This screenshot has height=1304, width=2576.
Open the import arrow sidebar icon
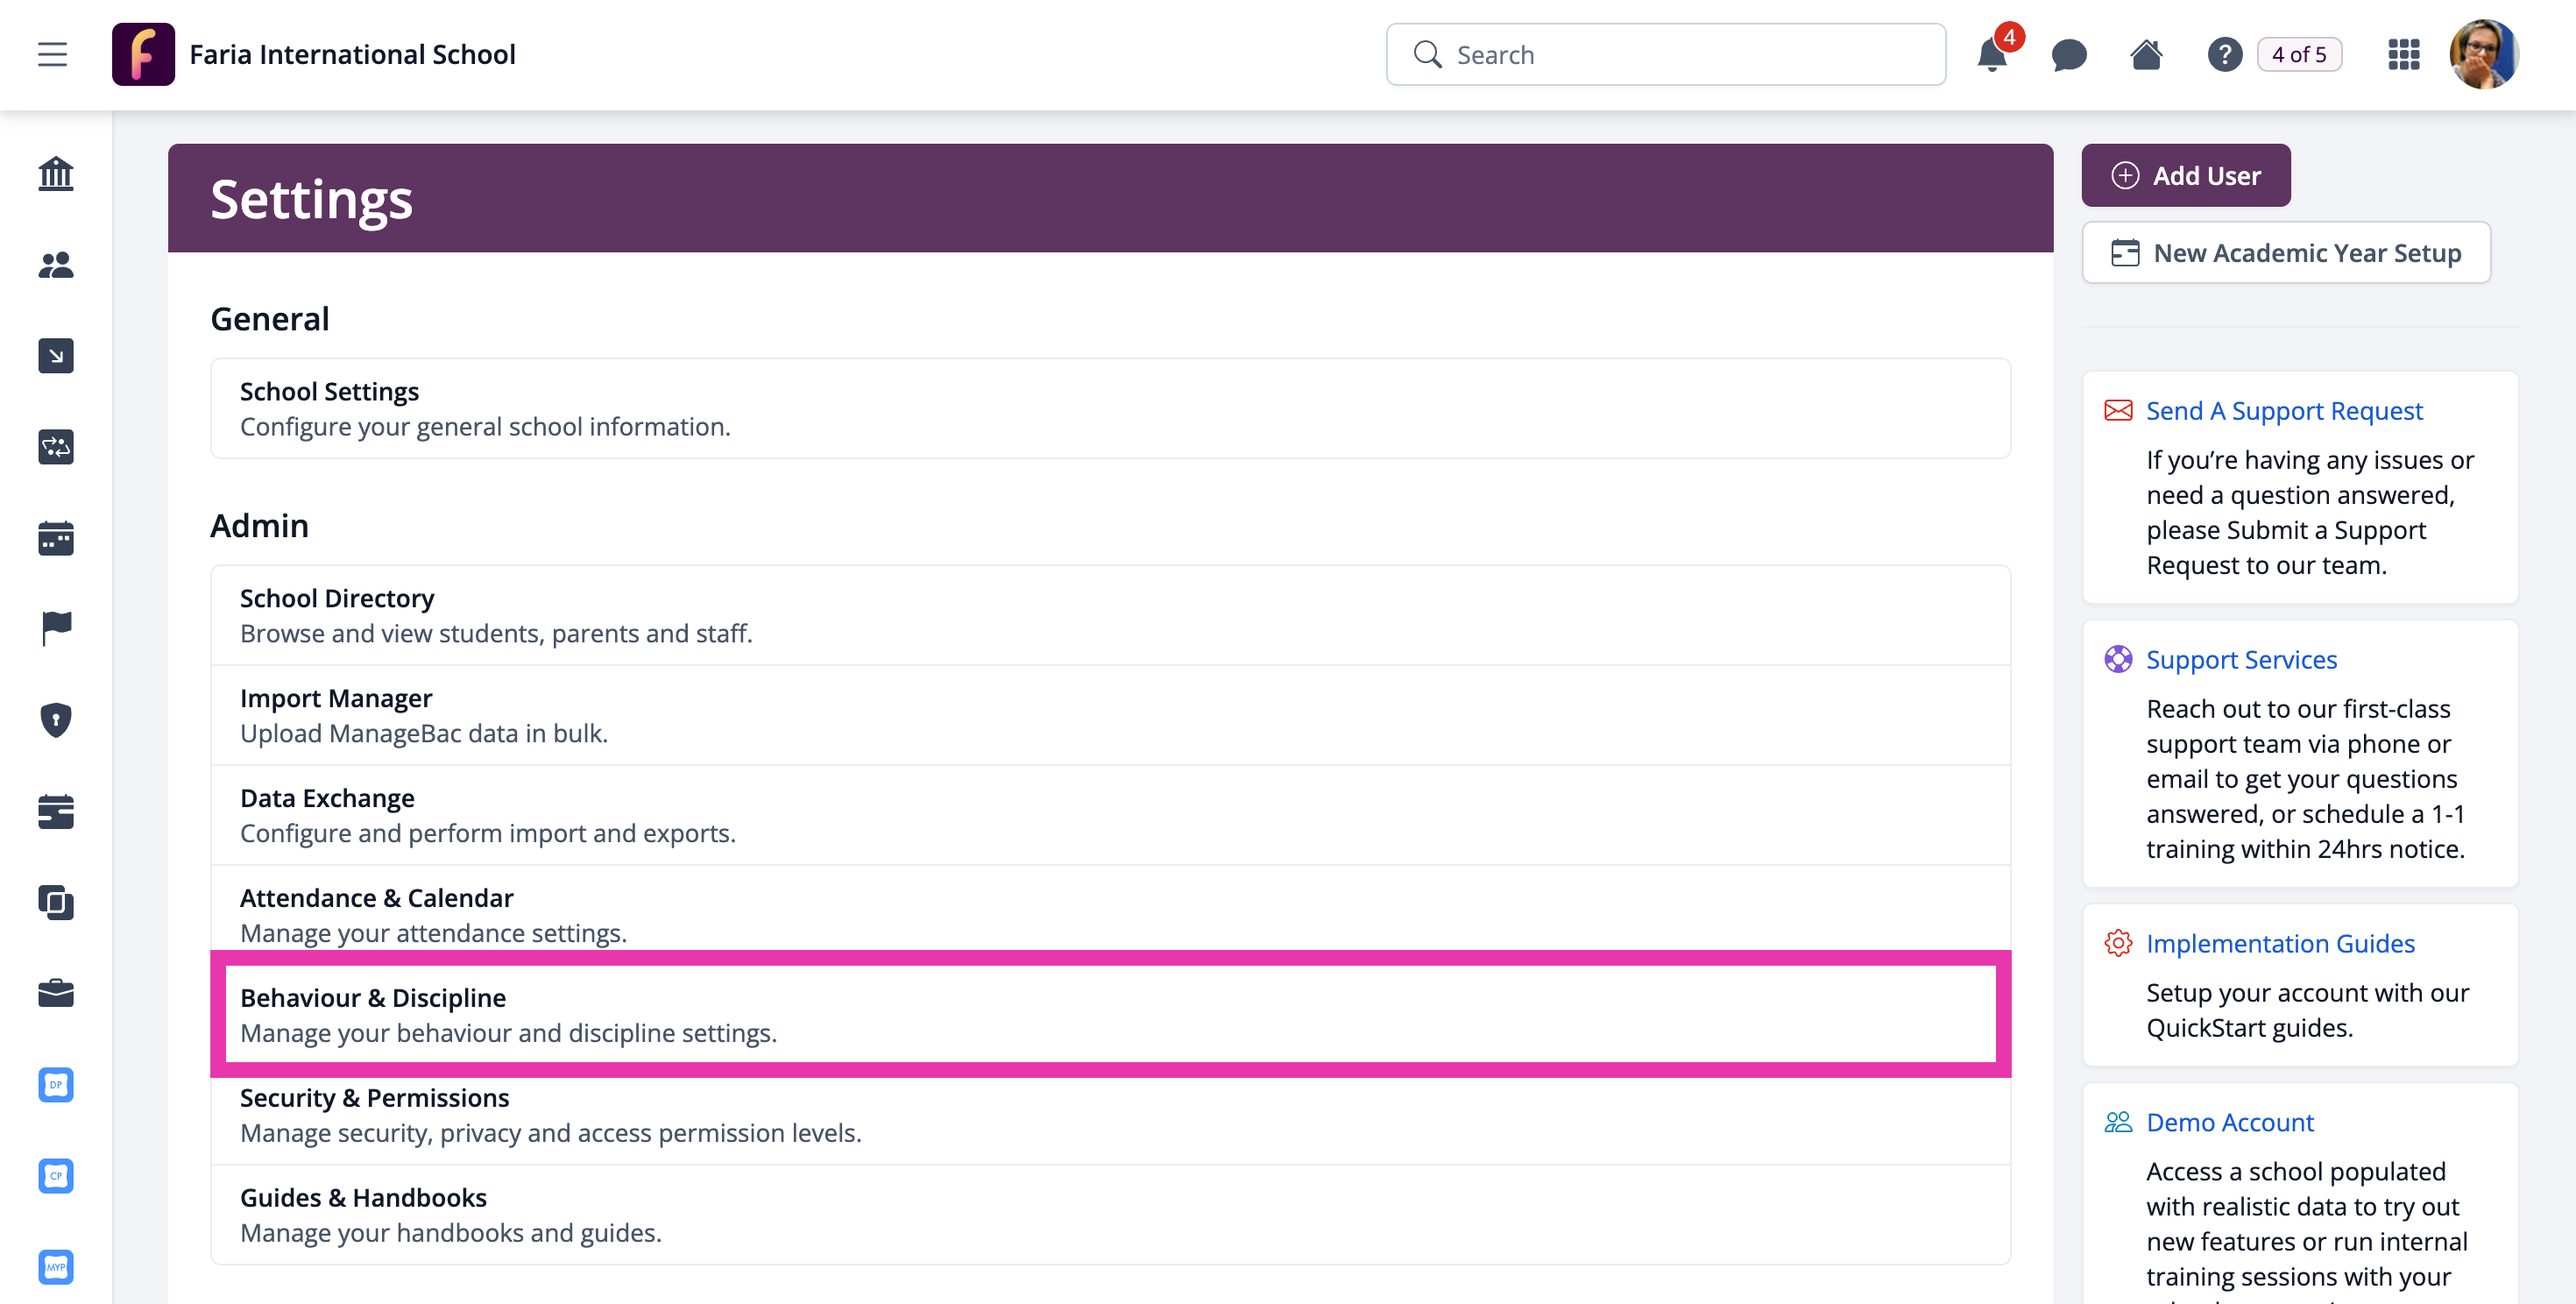56,356
